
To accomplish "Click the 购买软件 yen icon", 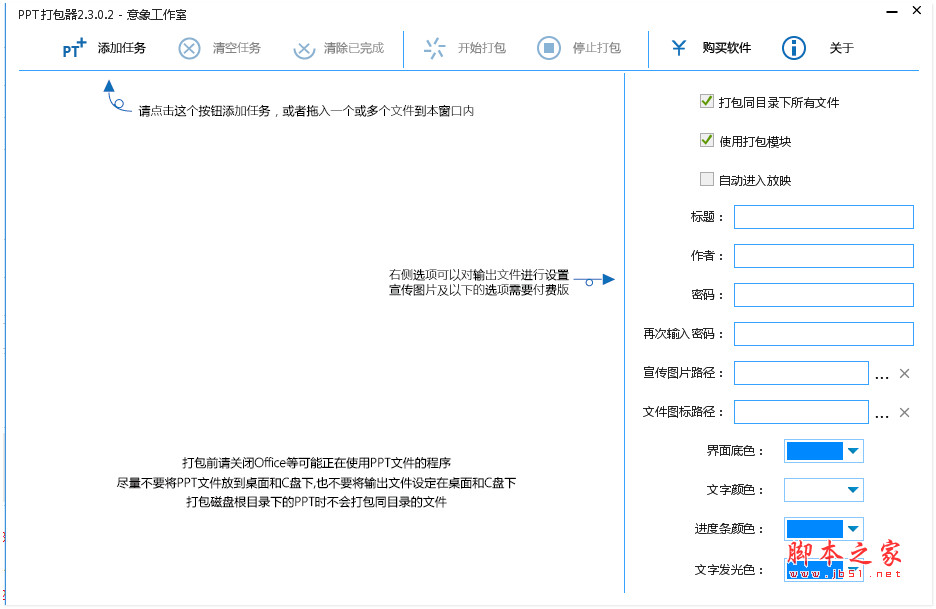I will 679,48.
